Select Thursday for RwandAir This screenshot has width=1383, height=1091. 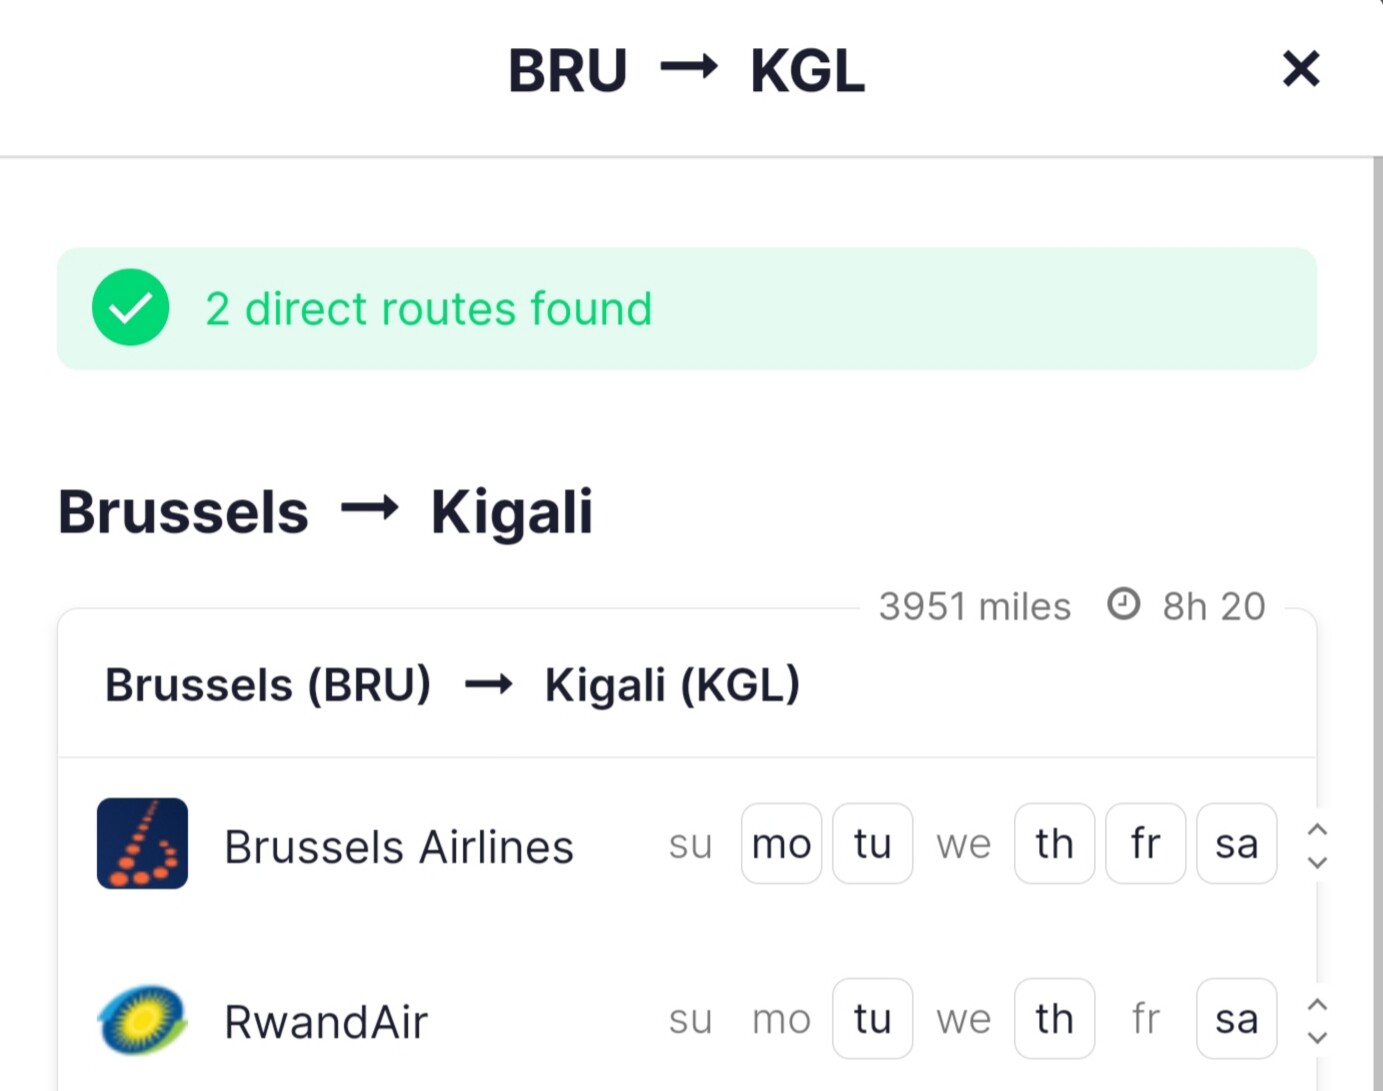1054,1019
